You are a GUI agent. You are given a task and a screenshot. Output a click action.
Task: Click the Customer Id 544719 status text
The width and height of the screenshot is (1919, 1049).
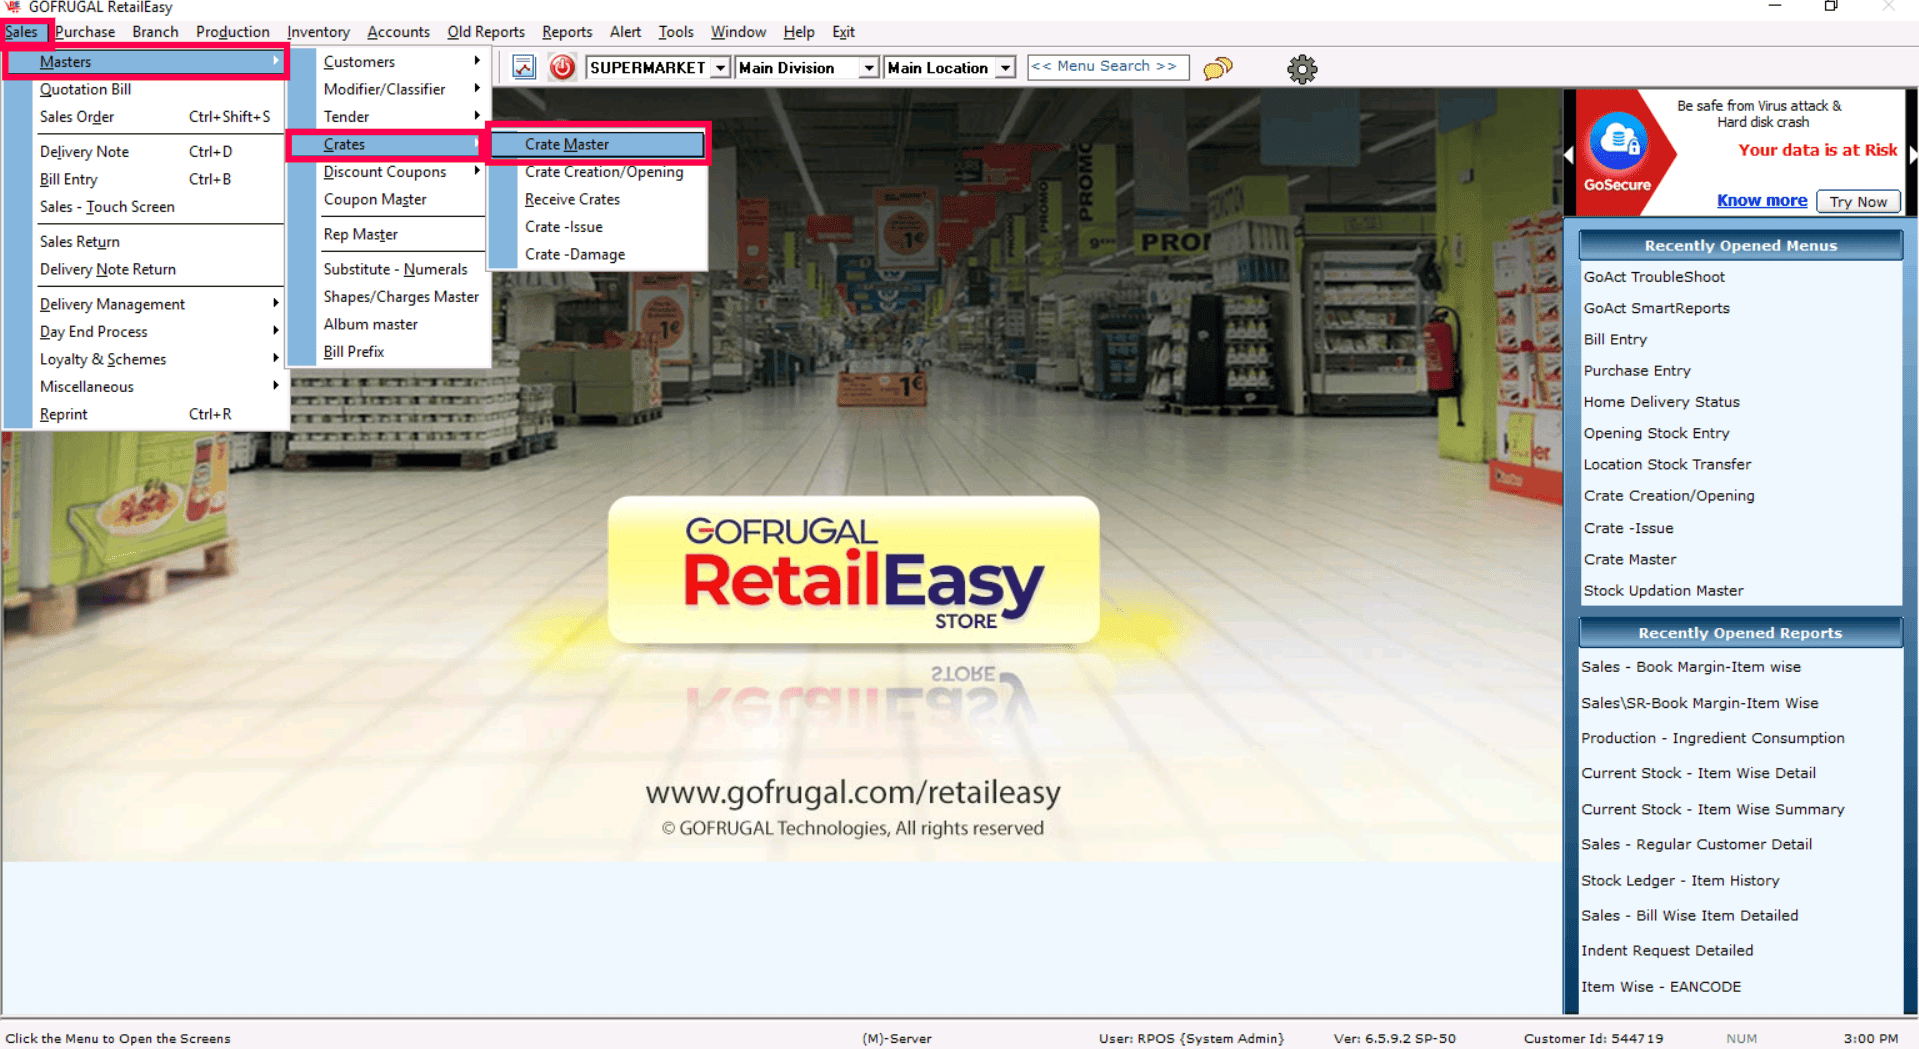coord(1593,1039)
